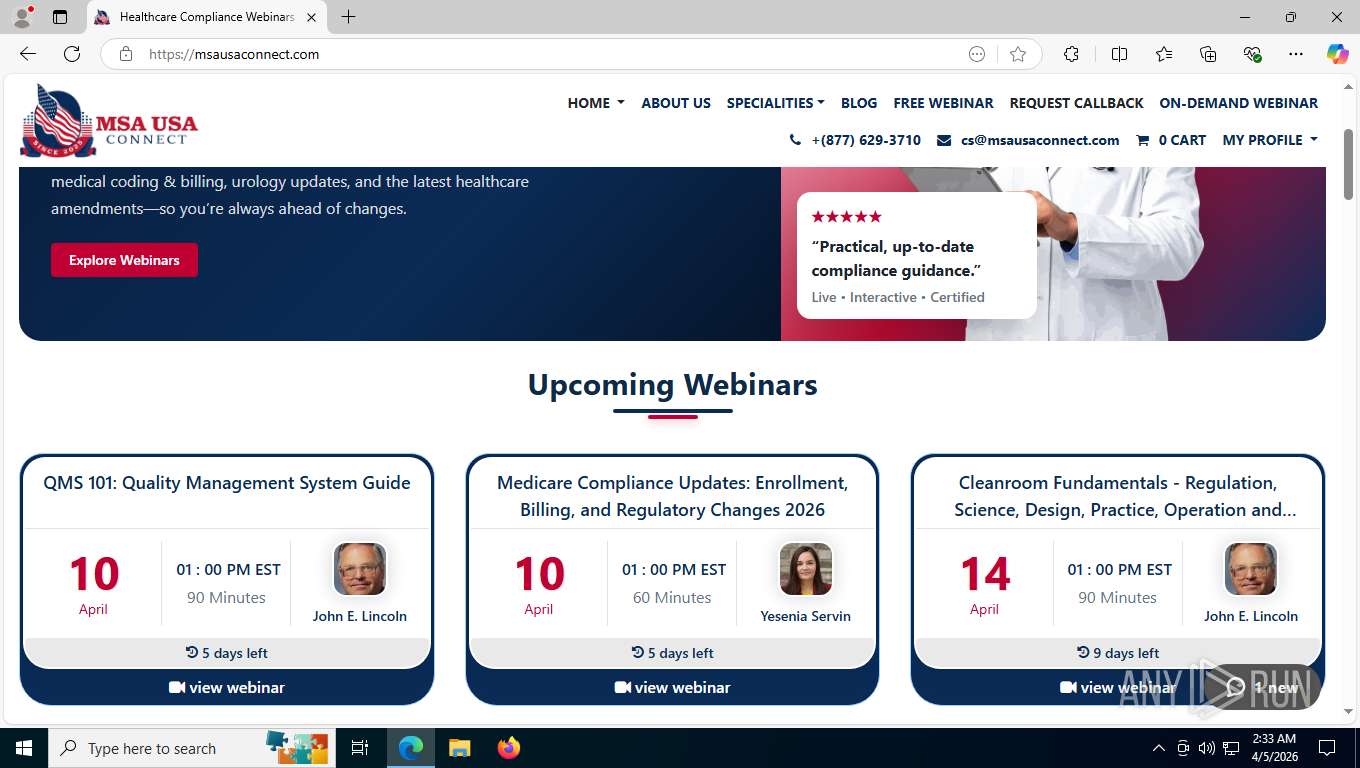Open the Tab actions menu icon
Image resolution: width=1360 pixels, height=768 pixels.
[x=60, y=17]
